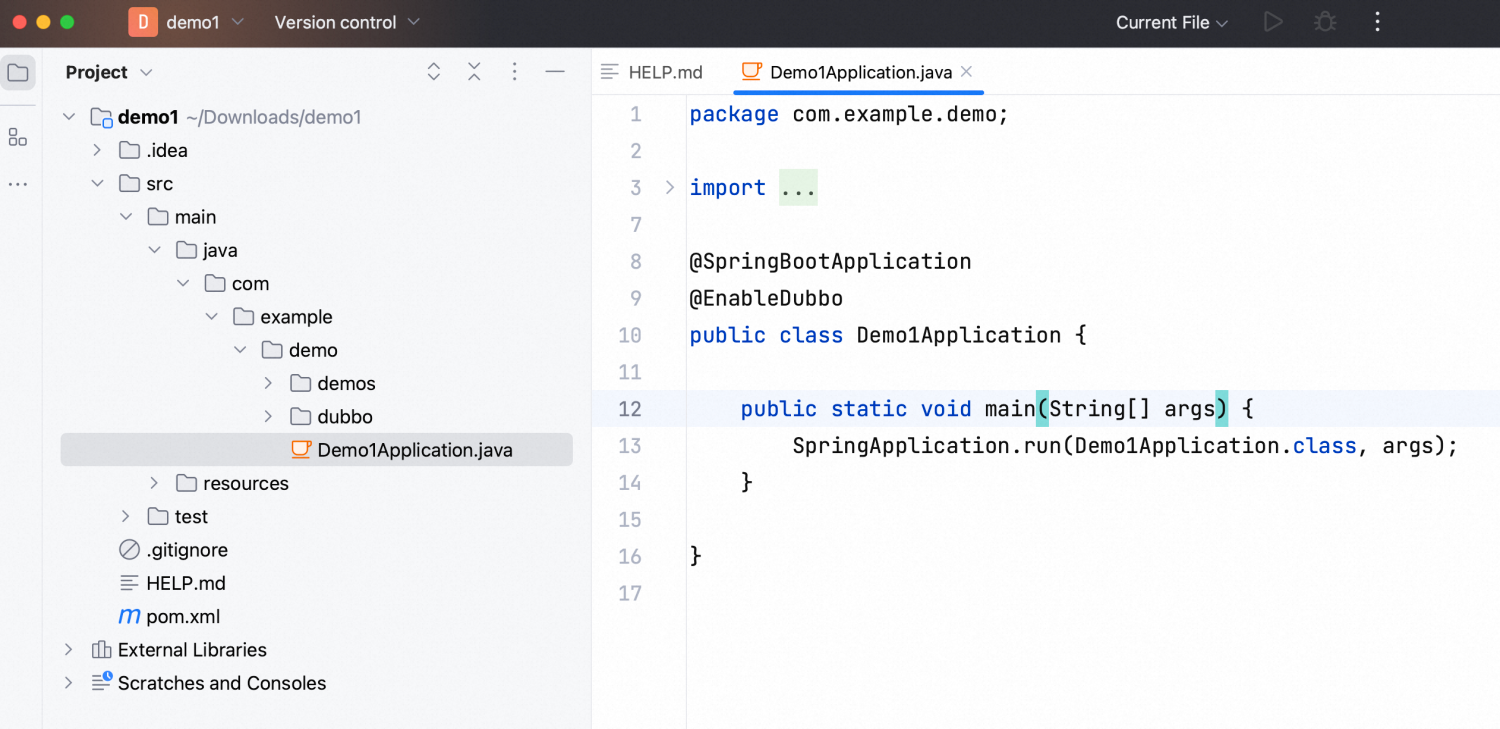
Task: Open the More Actions vertical dots menu
Action: pos(1378,22)
